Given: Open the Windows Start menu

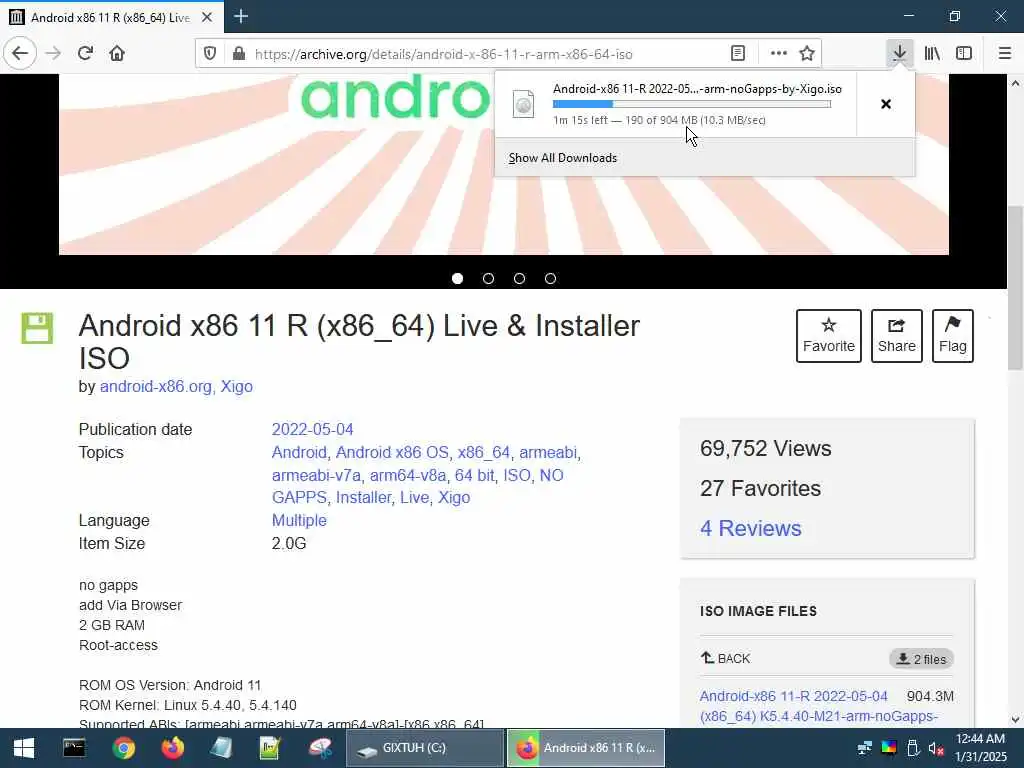Looking at the screenshot, I should 24,748.
